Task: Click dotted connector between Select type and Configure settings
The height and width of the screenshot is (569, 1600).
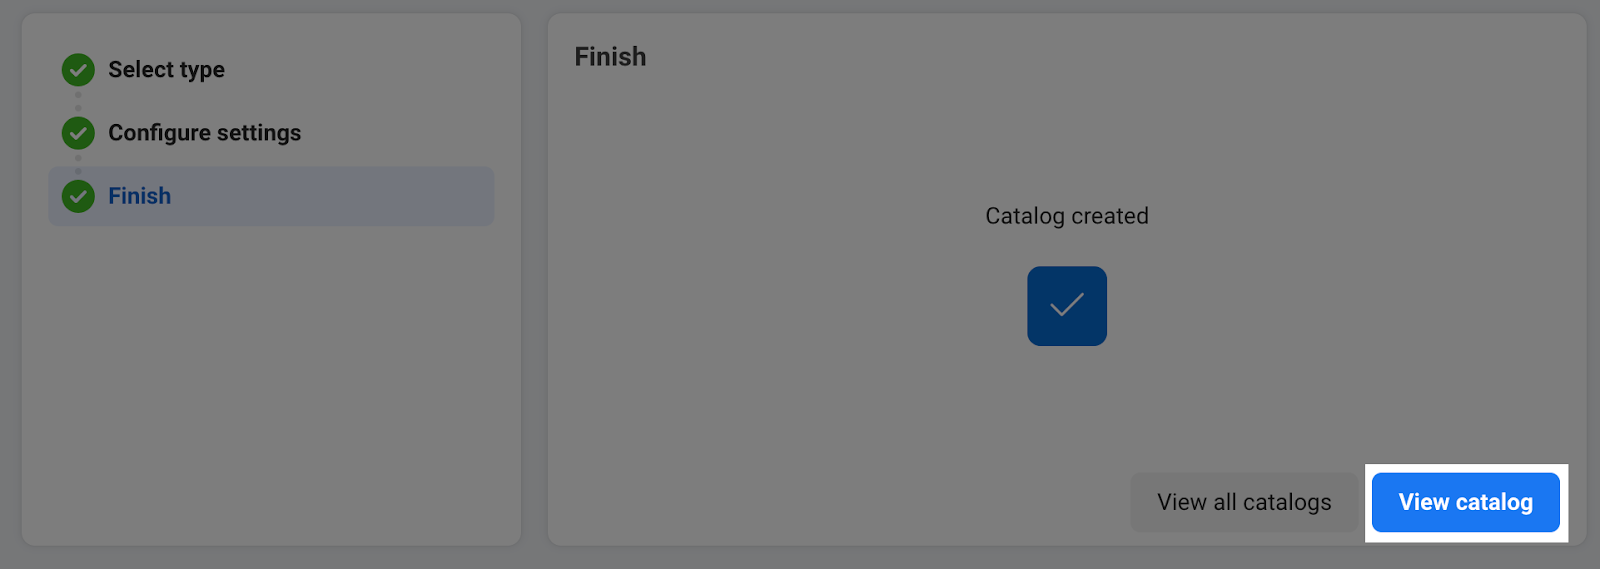Action: [78, 101]
